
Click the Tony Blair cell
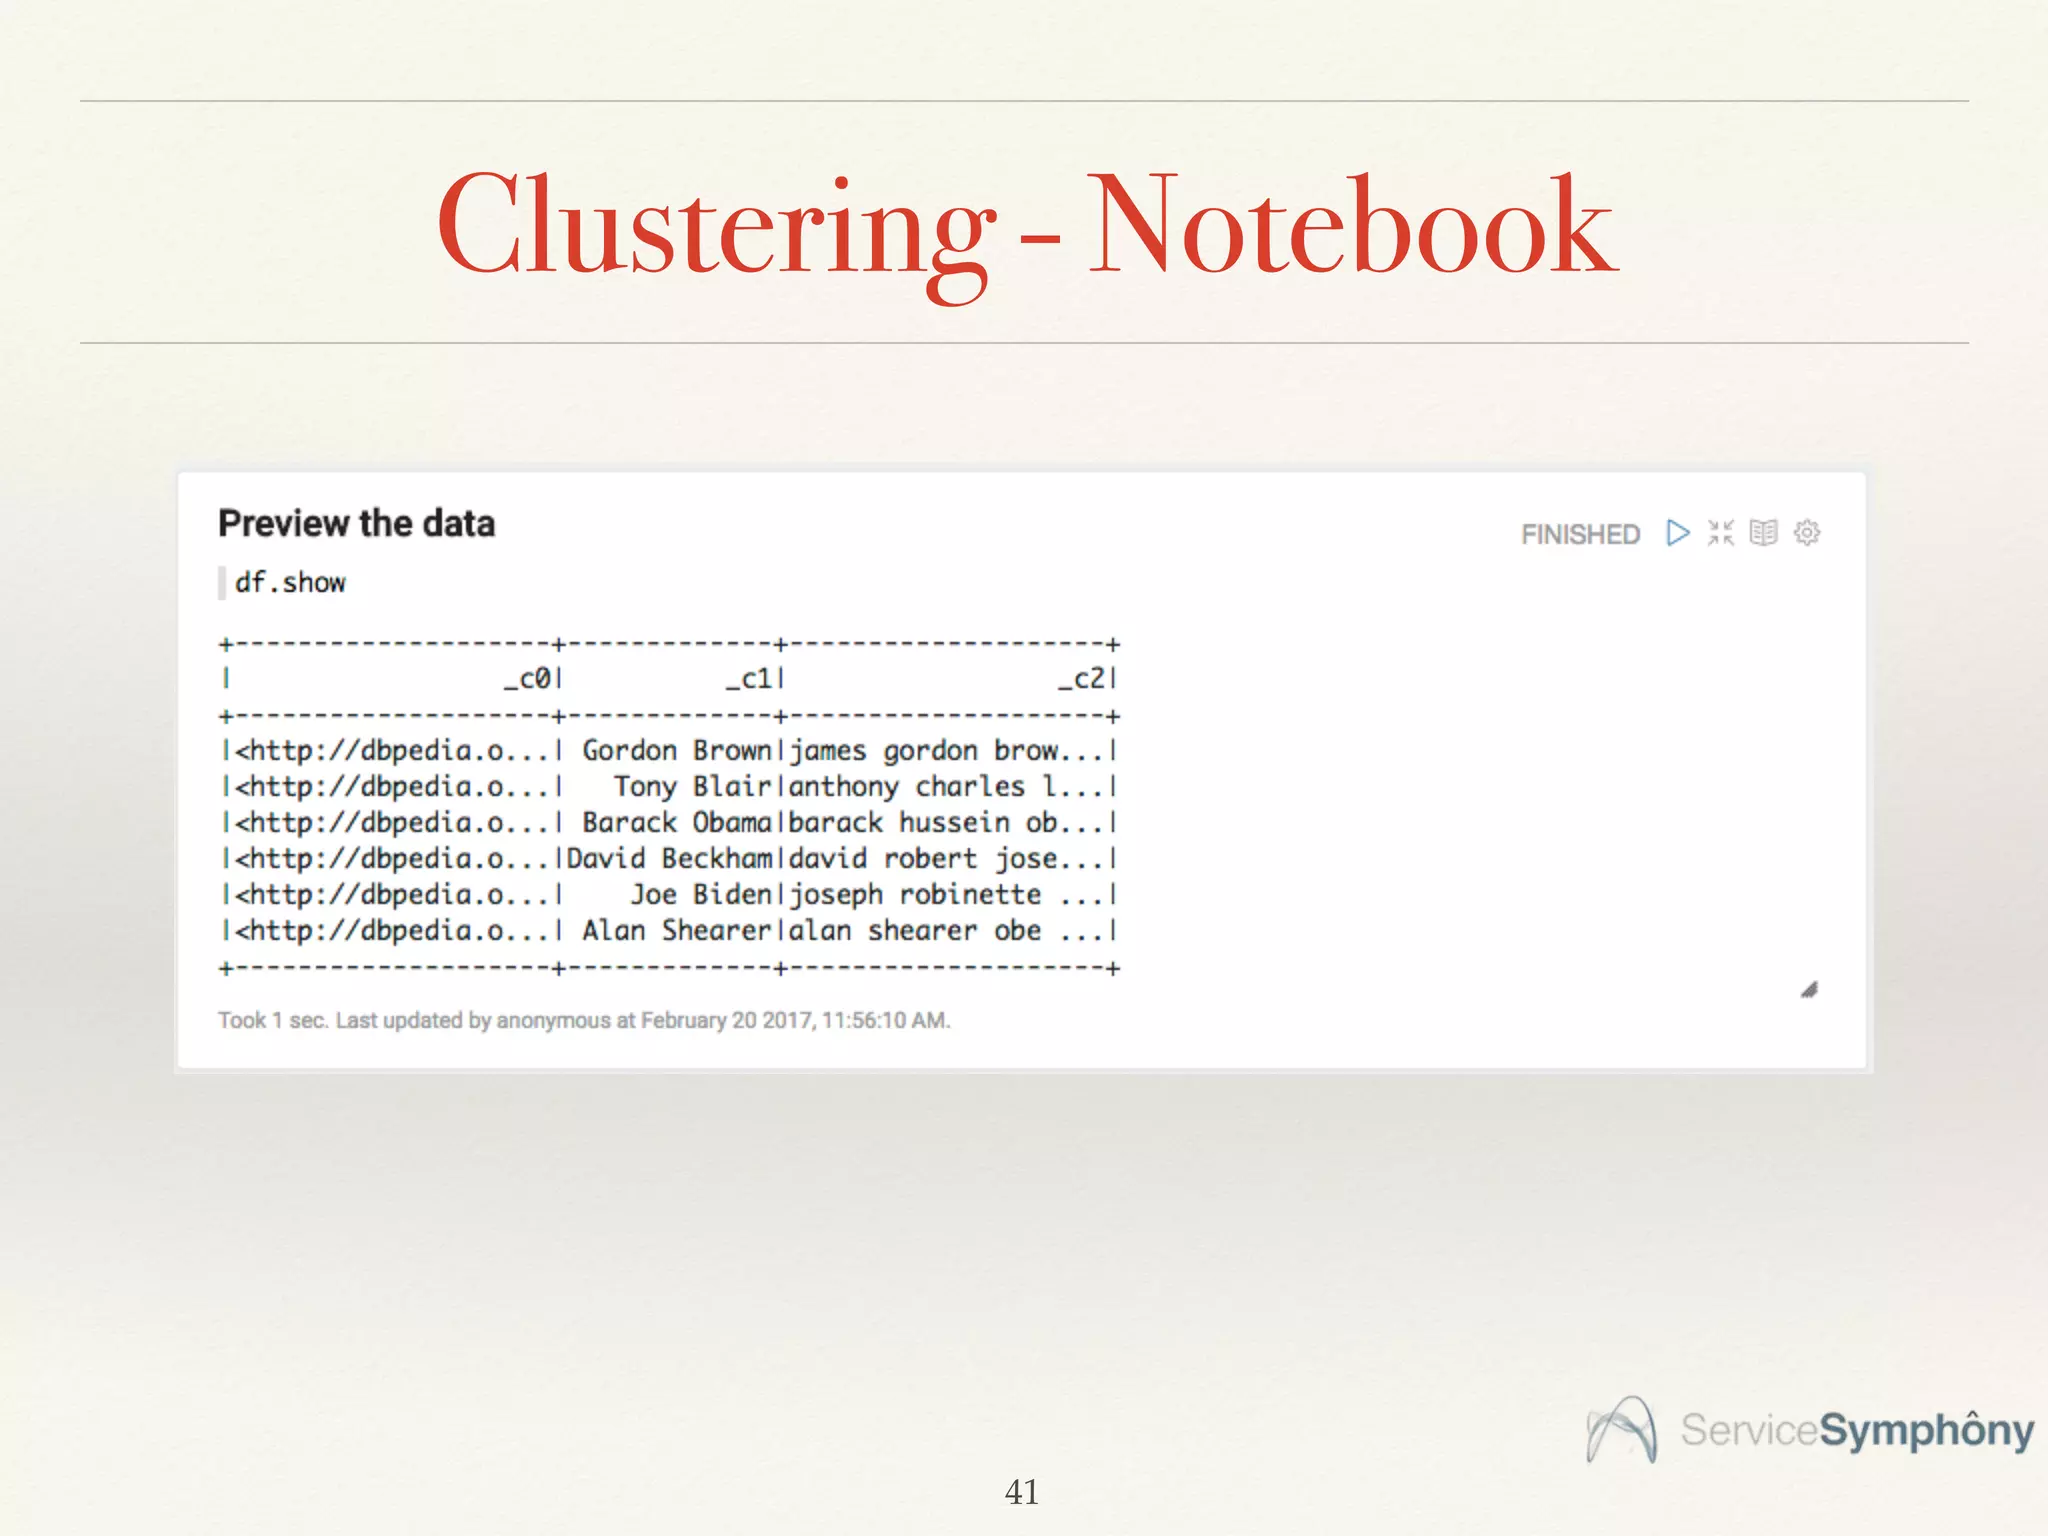tap(692, 787)
